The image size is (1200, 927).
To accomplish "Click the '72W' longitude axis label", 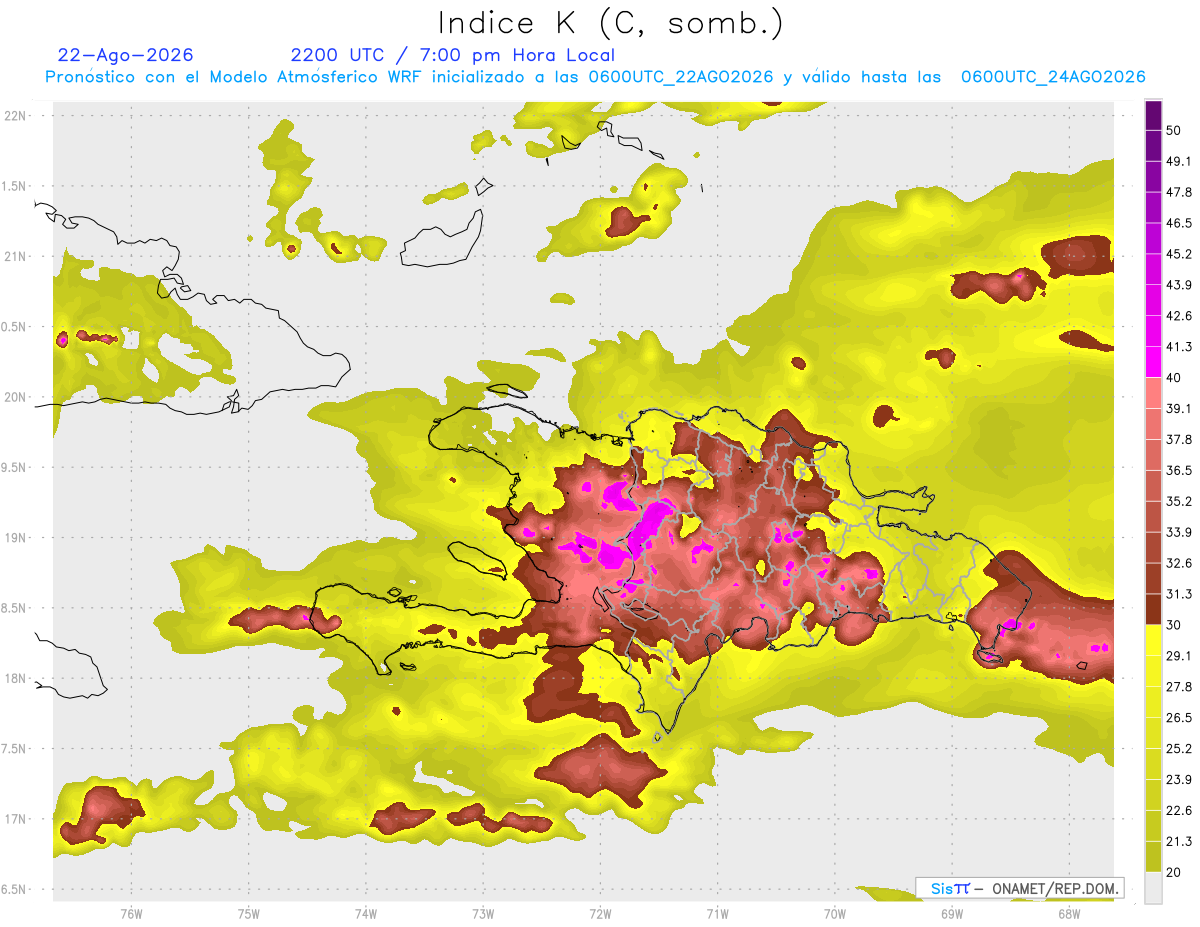I will click(x=600, y=914).
